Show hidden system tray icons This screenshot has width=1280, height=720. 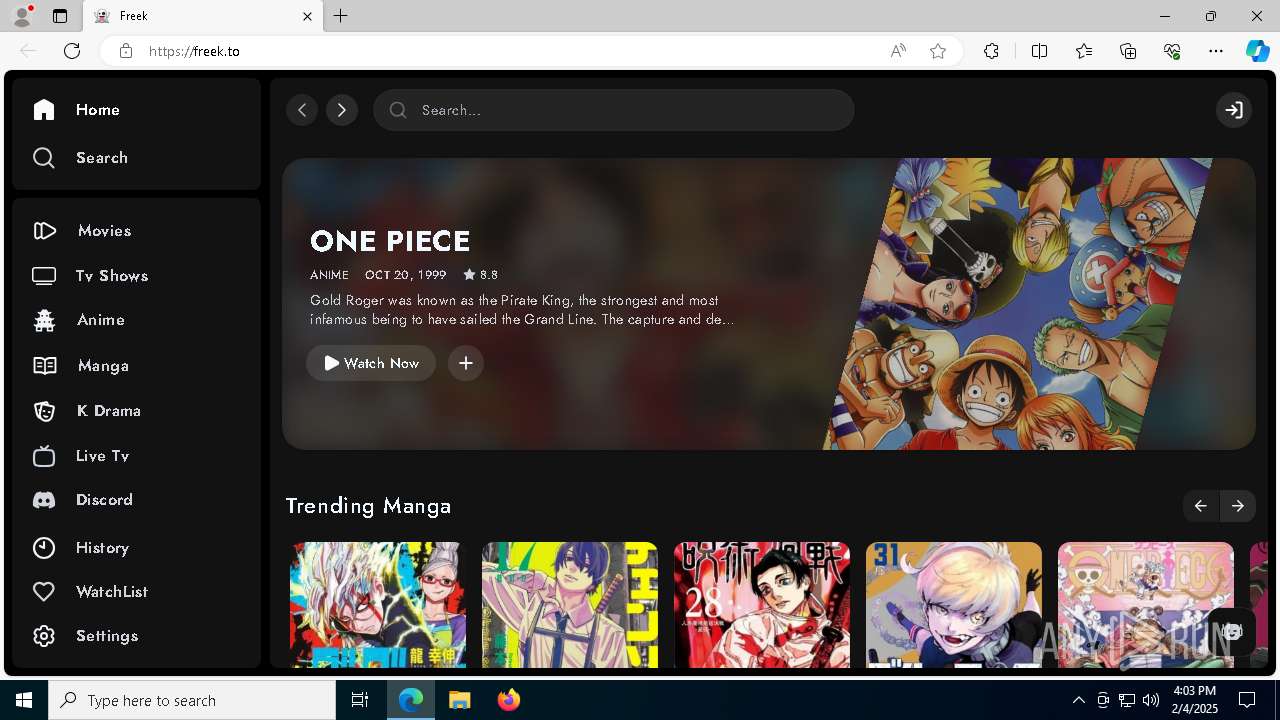(x=1078, y=700)
